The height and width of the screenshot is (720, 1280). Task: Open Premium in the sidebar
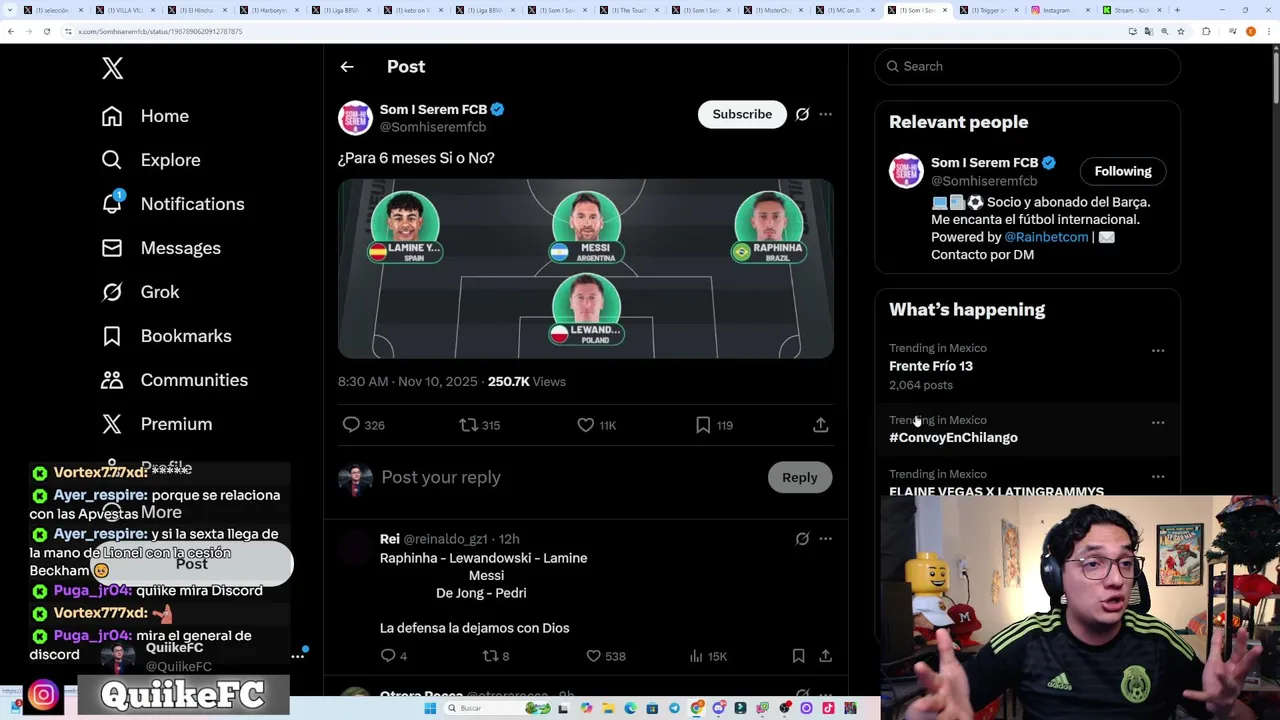click(x=157, y=424)
